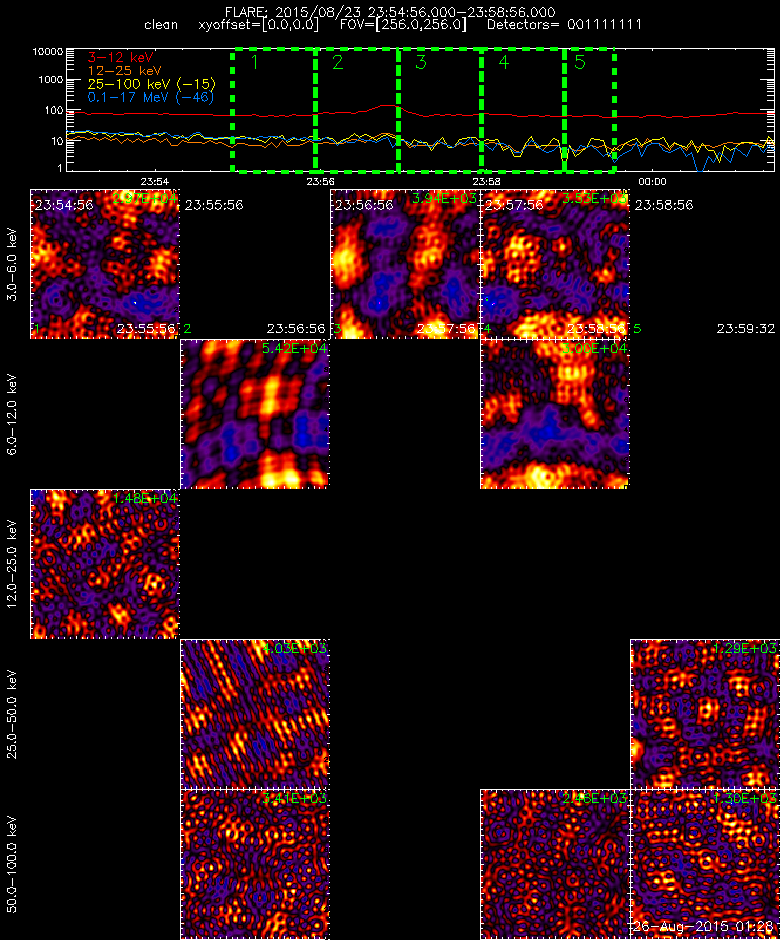
Task: Click the 4.03E+03 value label
Action: click(x=294, y=648)
